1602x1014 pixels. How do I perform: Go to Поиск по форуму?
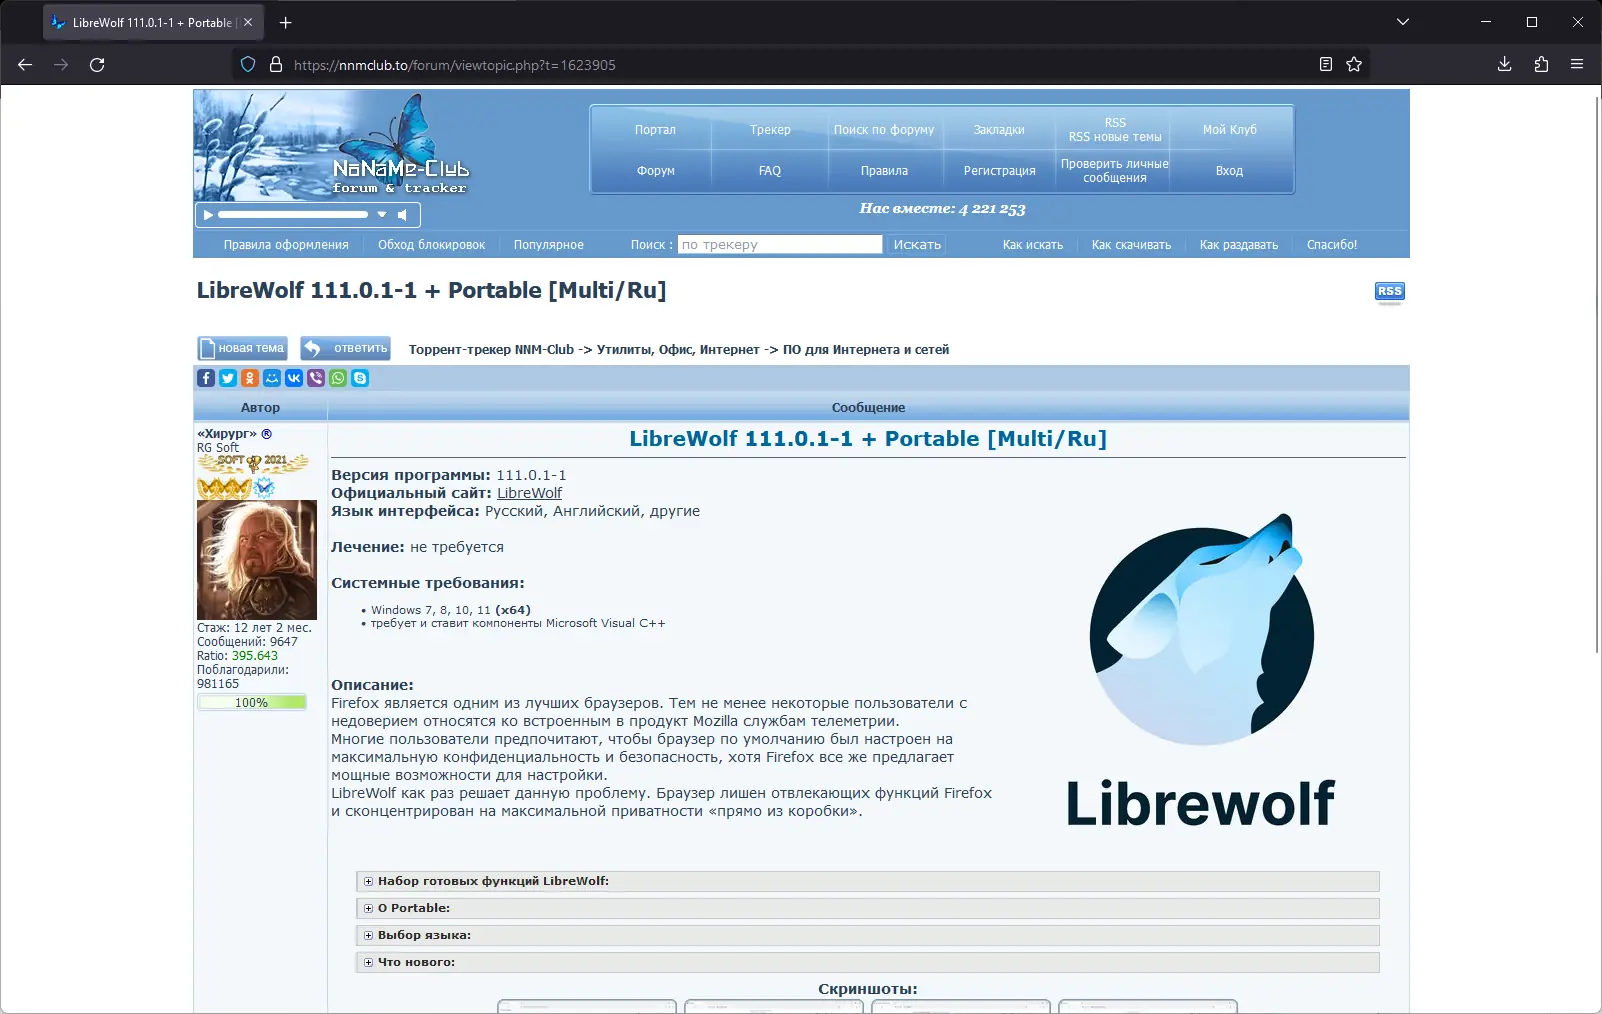[884, 130]
